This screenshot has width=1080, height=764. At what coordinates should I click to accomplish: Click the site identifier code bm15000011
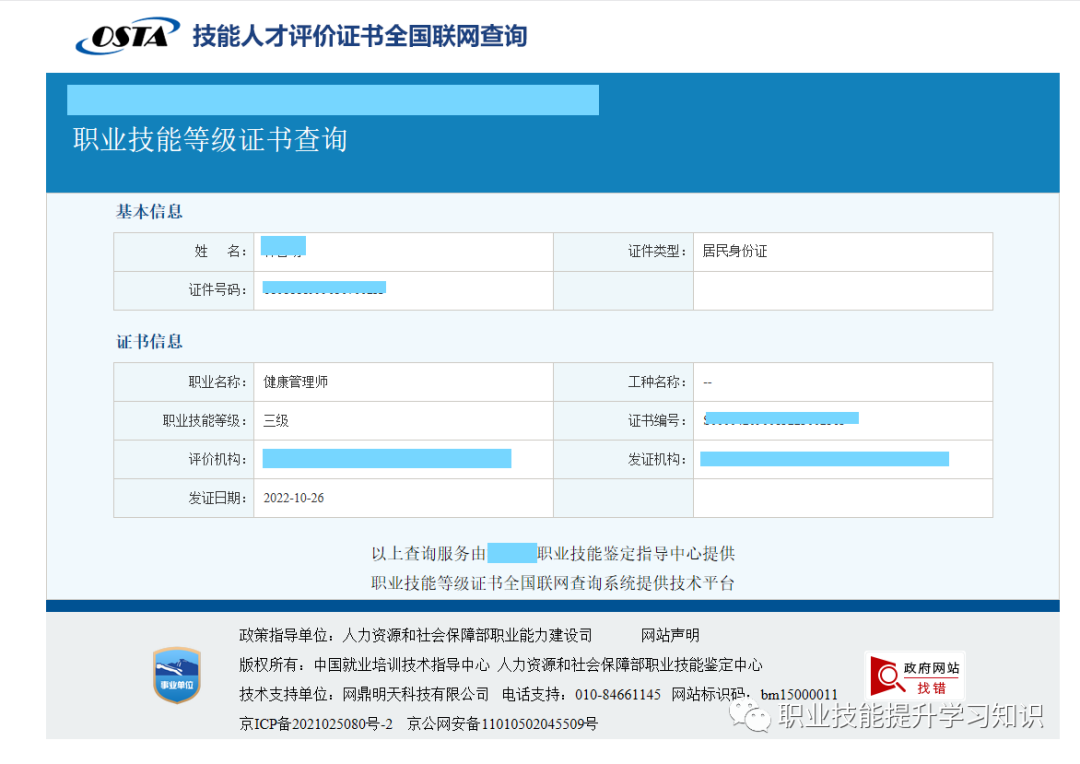[x=799, y=694]
